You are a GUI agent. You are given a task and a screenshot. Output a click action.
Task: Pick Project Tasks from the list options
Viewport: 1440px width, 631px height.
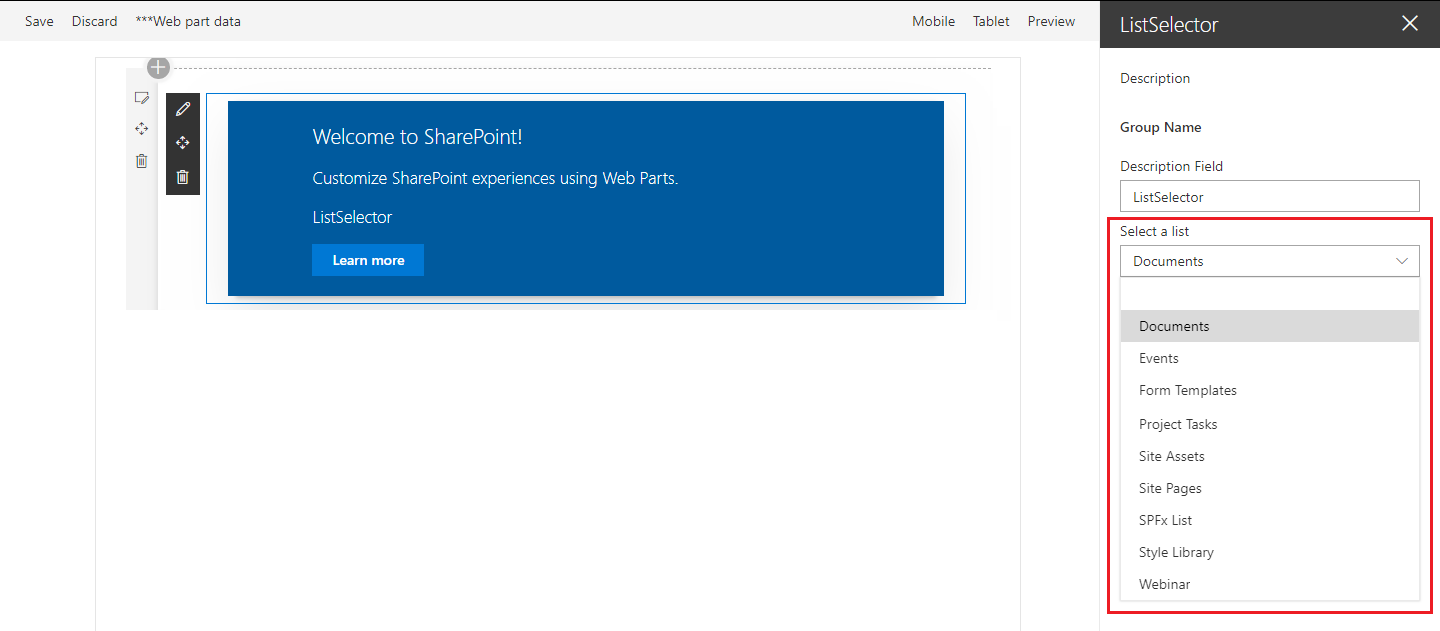coord(1178,424)
